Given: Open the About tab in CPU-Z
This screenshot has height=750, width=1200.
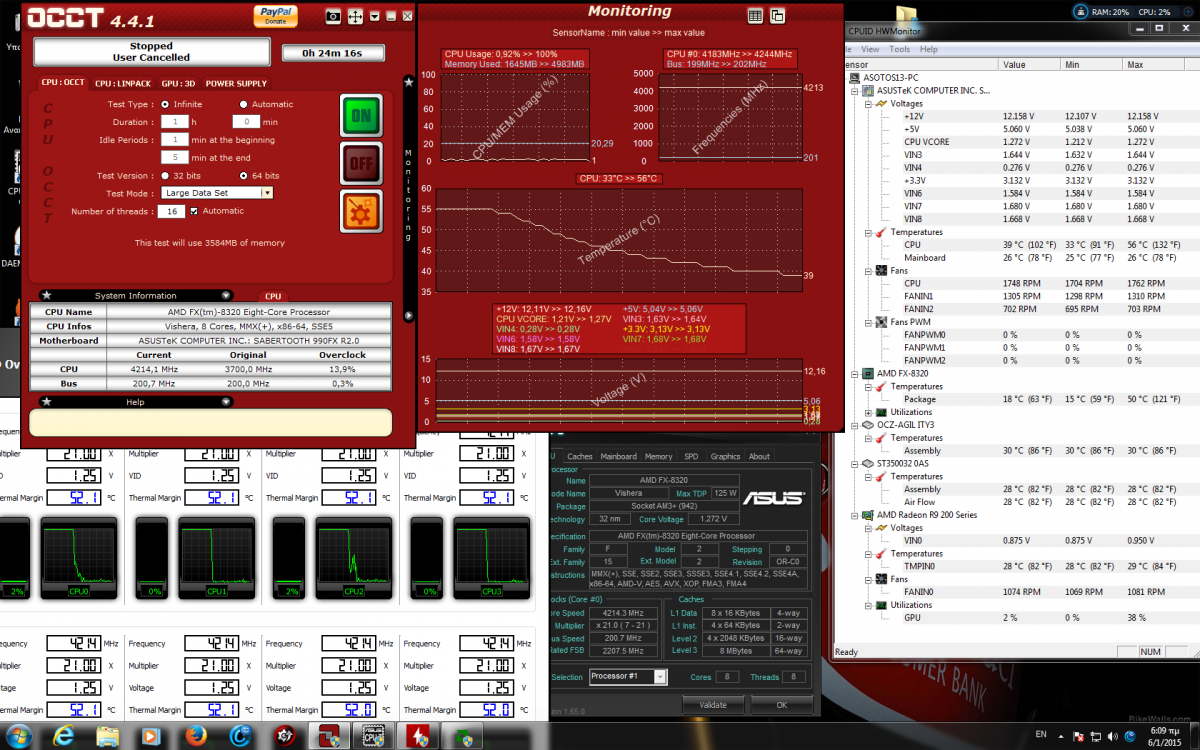Looking at the screenshot, I should pos(760,456).
